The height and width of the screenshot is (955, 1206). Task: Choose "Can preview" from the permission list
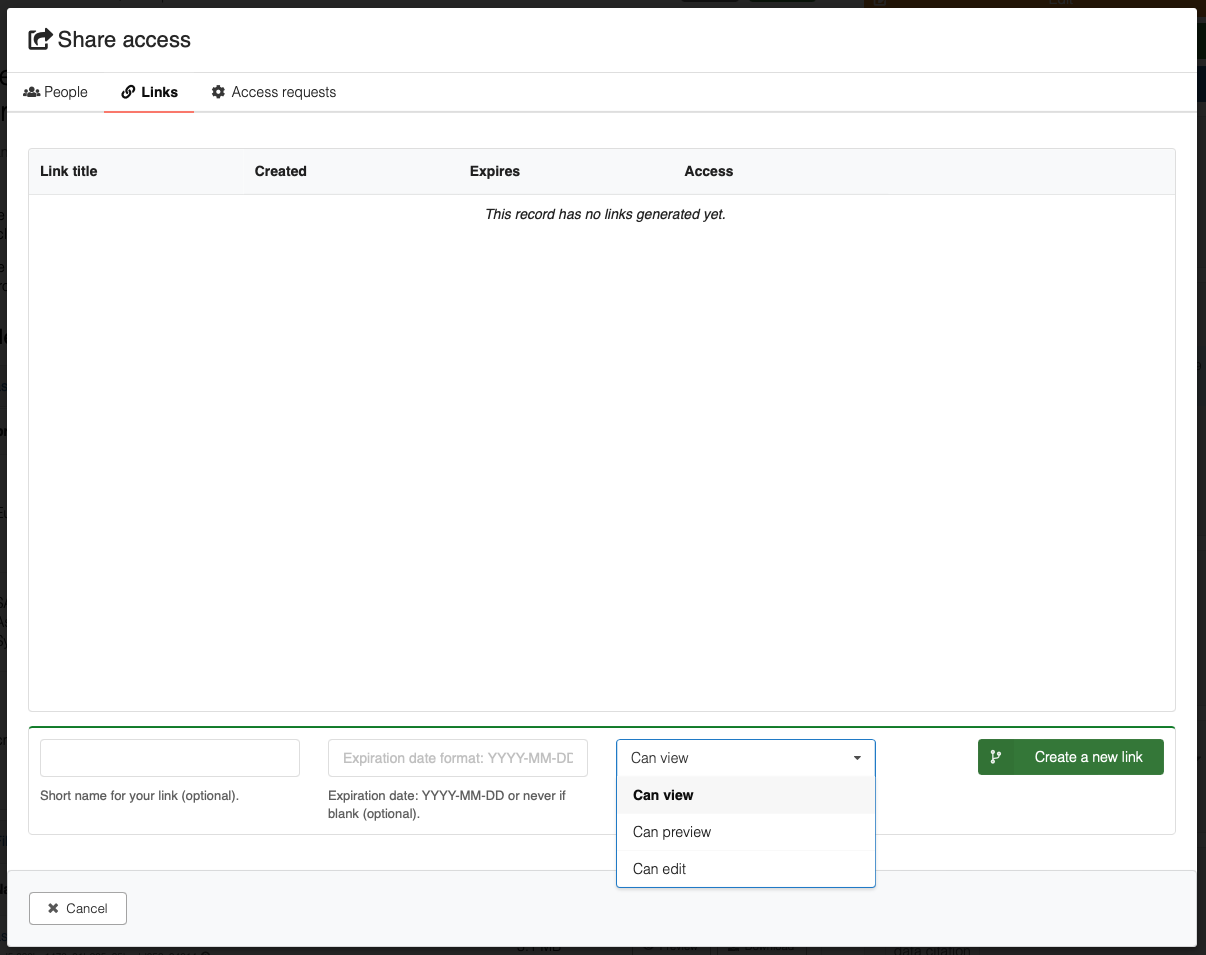(x=672, y=832)
